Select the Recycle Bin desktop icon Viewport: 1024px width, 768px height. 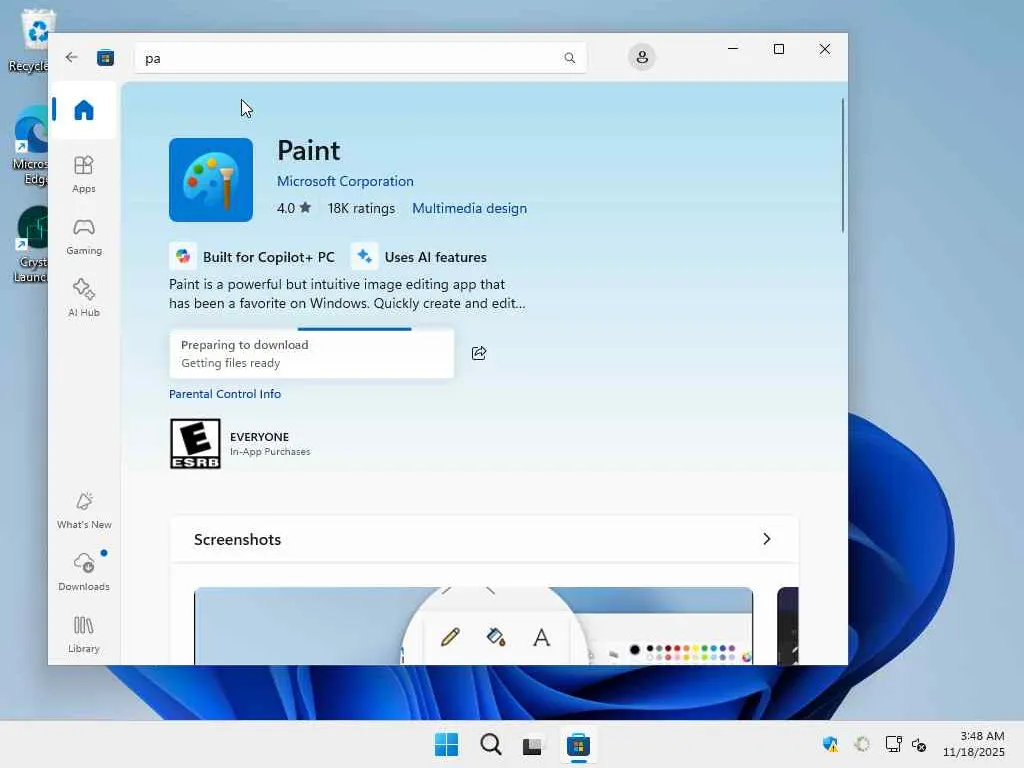[29, 40]
